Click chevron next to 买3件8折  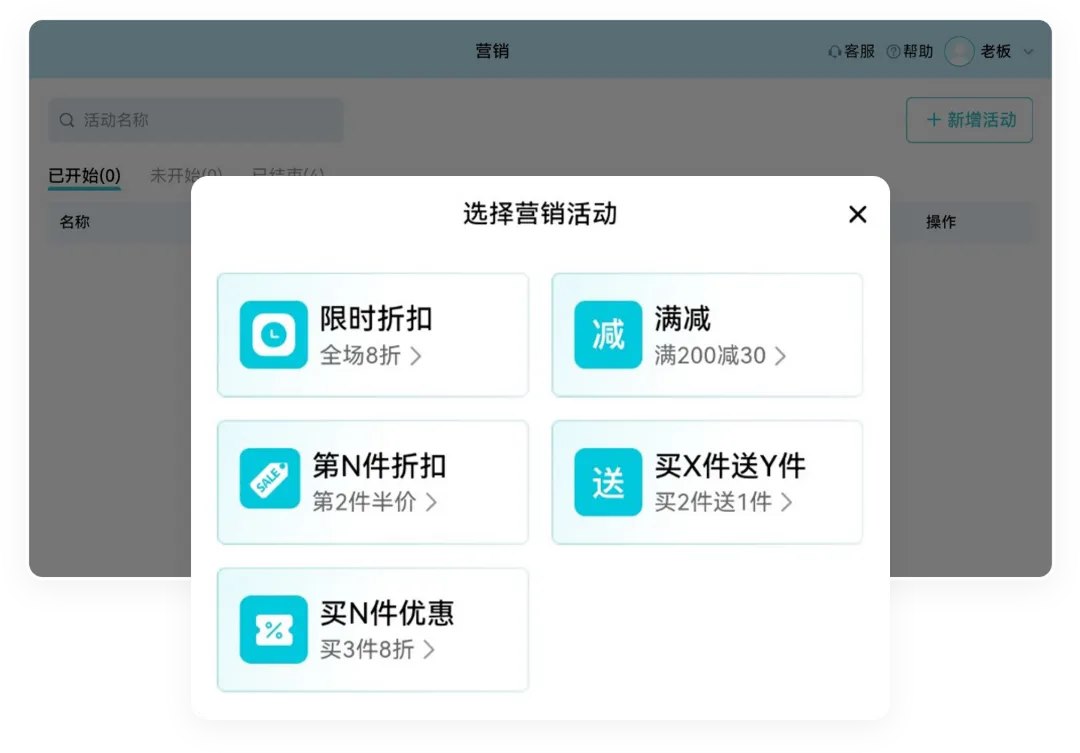point(428,650)
